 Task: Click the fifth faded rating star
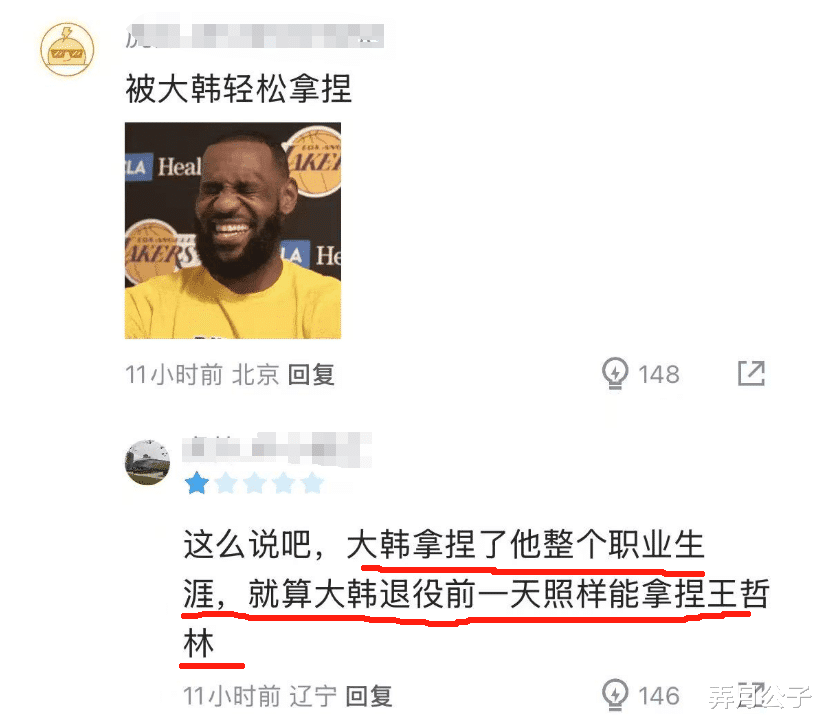click(x=313, y=483)
